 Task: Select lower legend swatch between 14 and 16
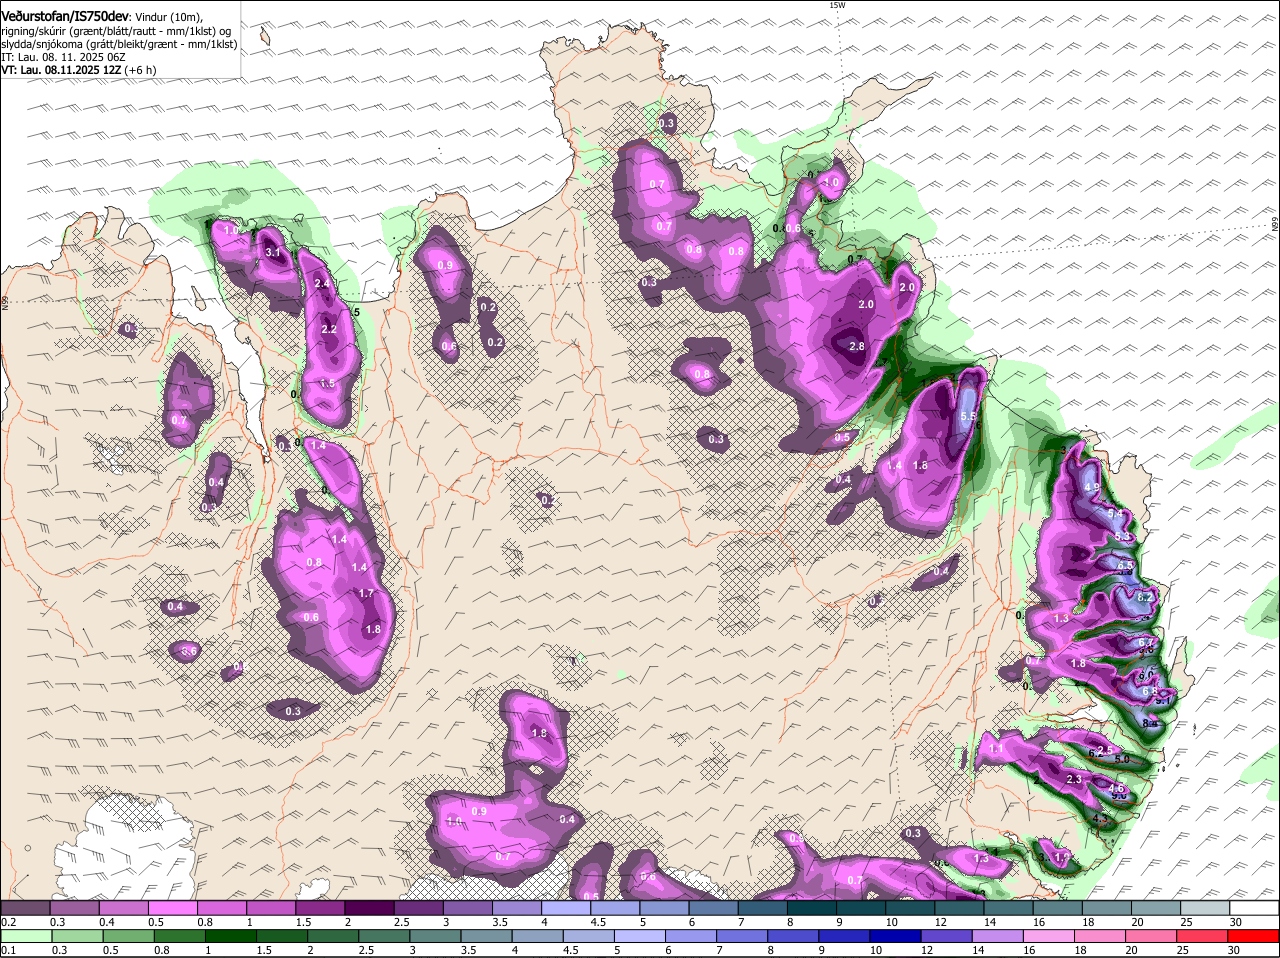[999, 936]
